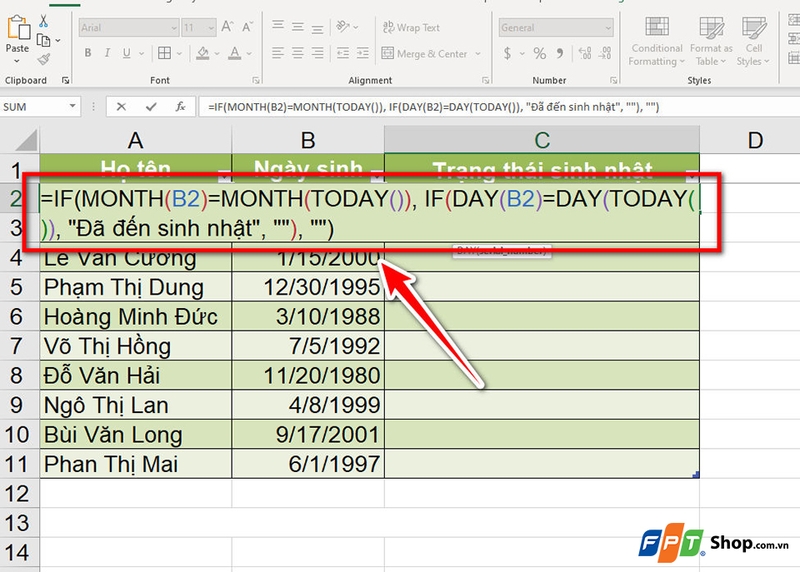
Task: Toggle Bold formatting
Action: click(88, 53)
